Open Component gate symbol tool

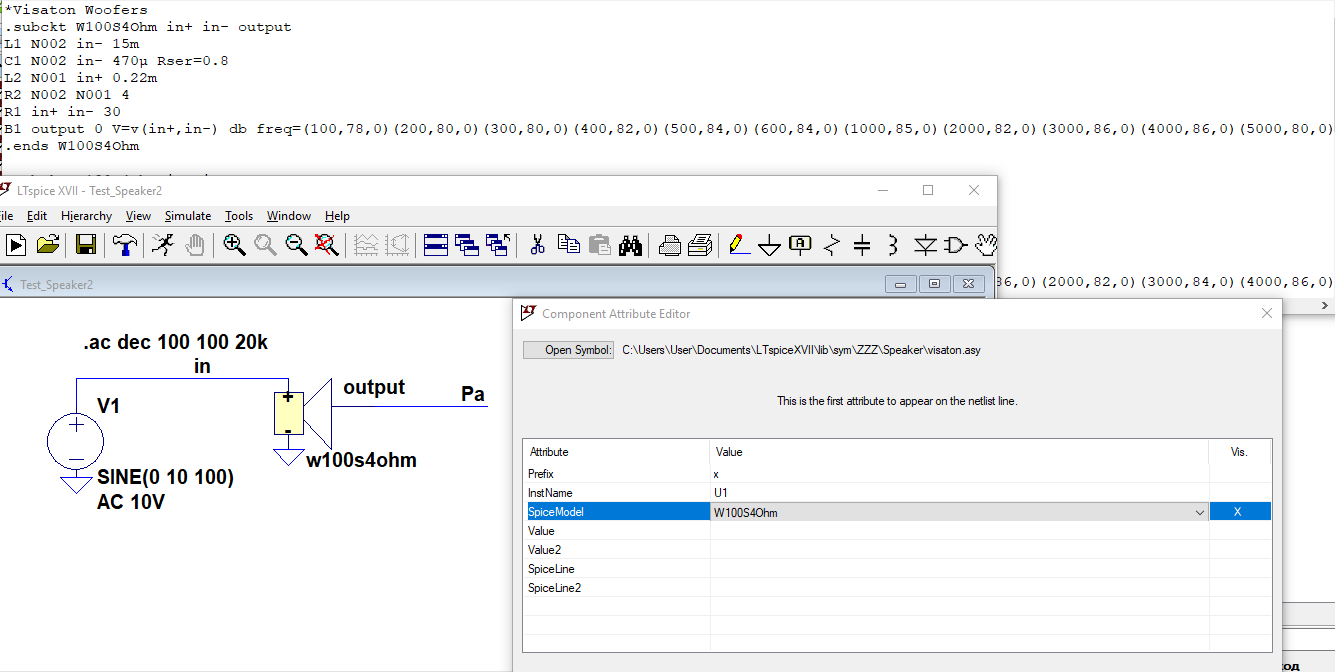(957, 244)
